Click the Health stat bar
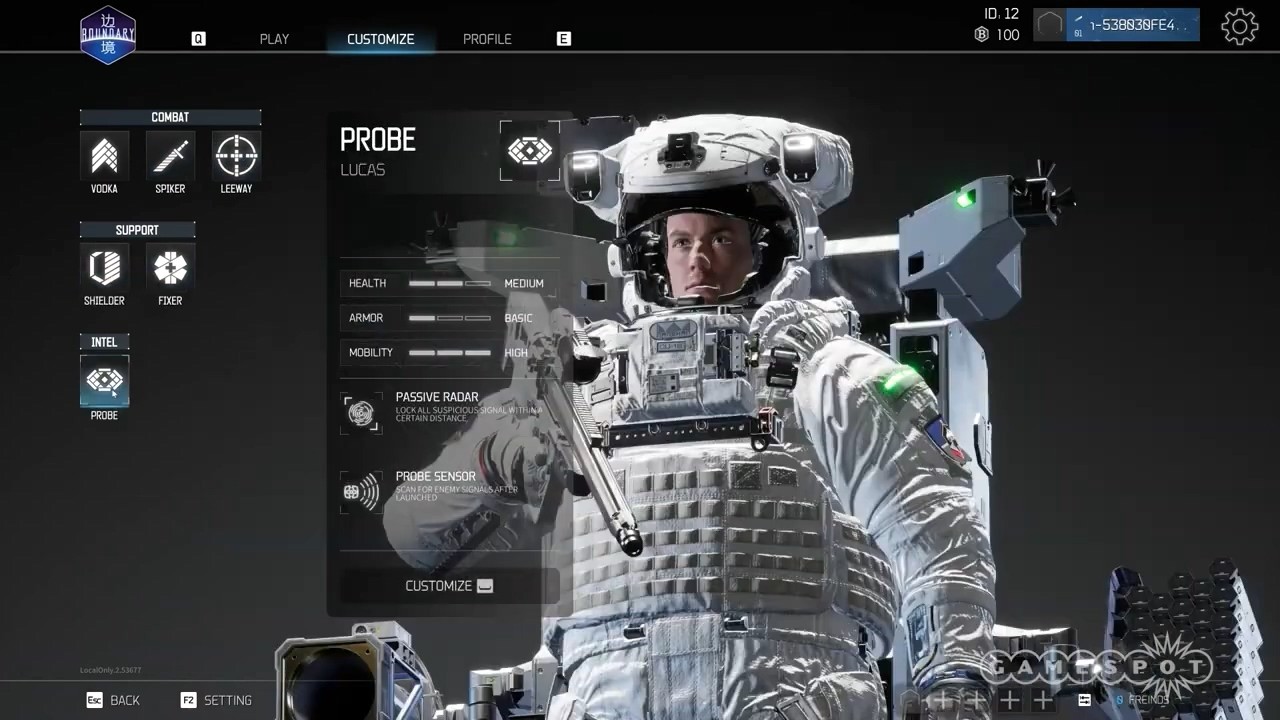Image resolution: width=1280 pixels, height=720 pixels. click(x=450, y=284)
